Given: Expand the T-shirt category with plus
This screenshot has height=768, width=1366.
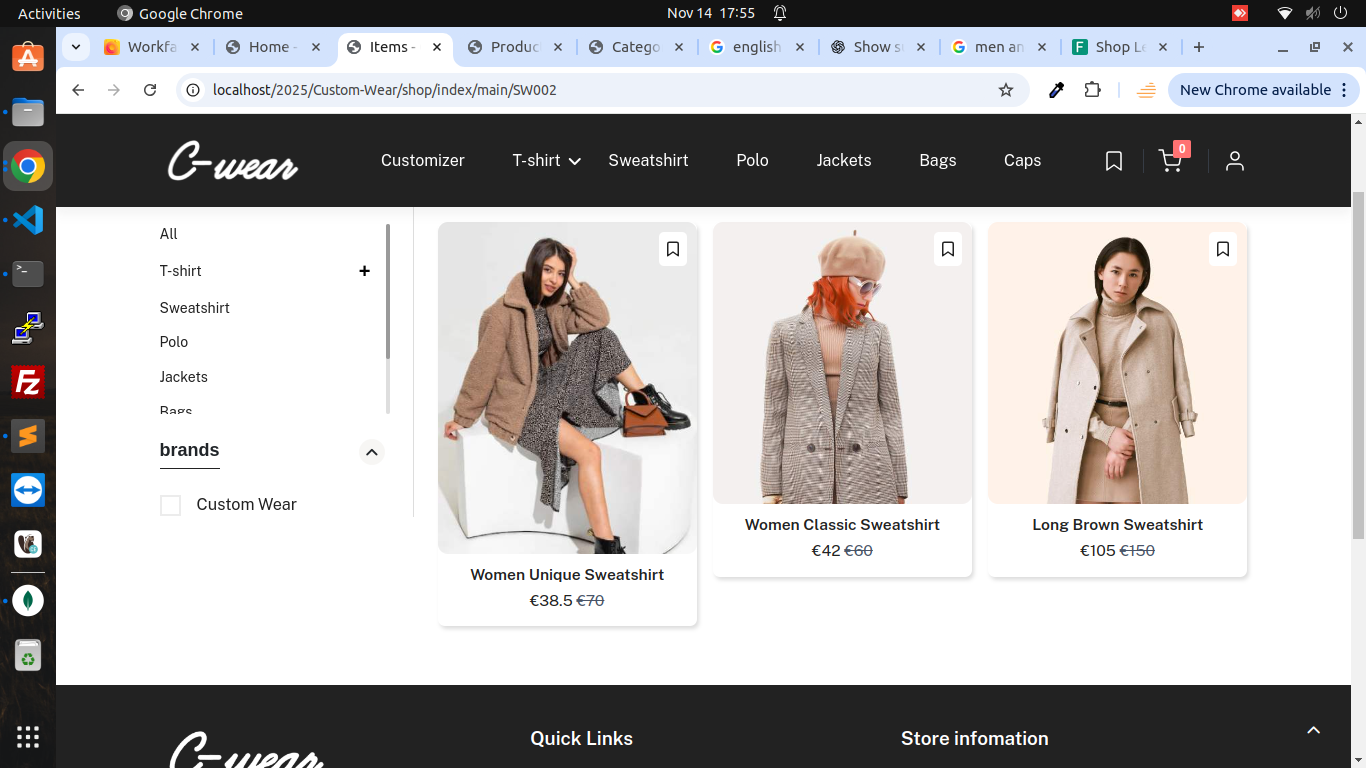Looking at the screenshot, I should [364, 271].
